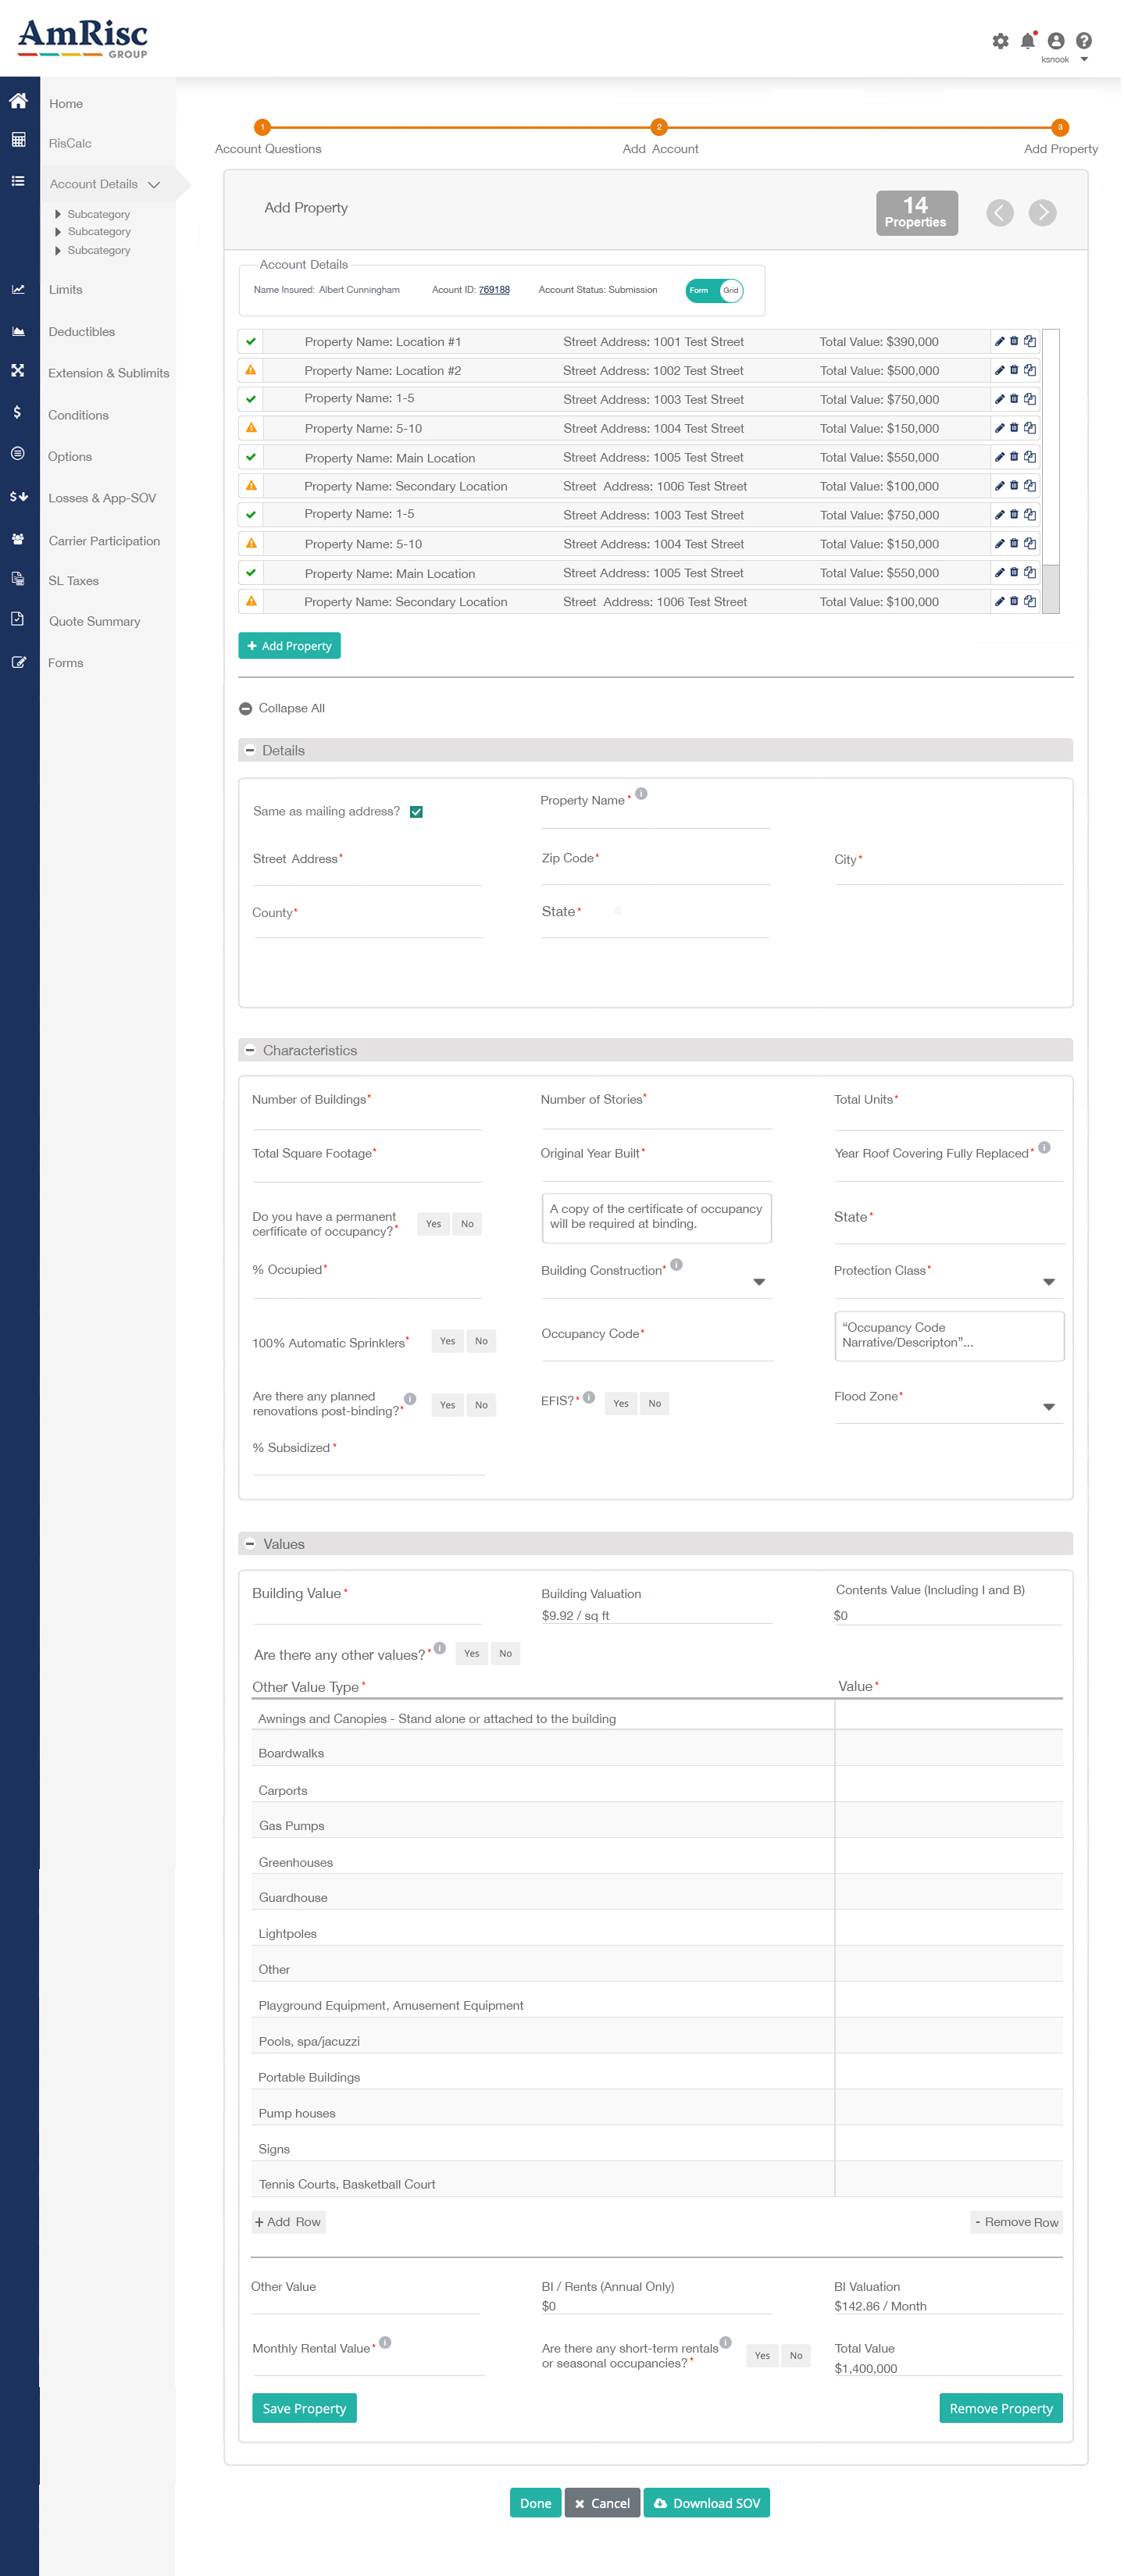Open Deductibles in the sidebar menu
1124x2576 pixels.
pos(82,332)
